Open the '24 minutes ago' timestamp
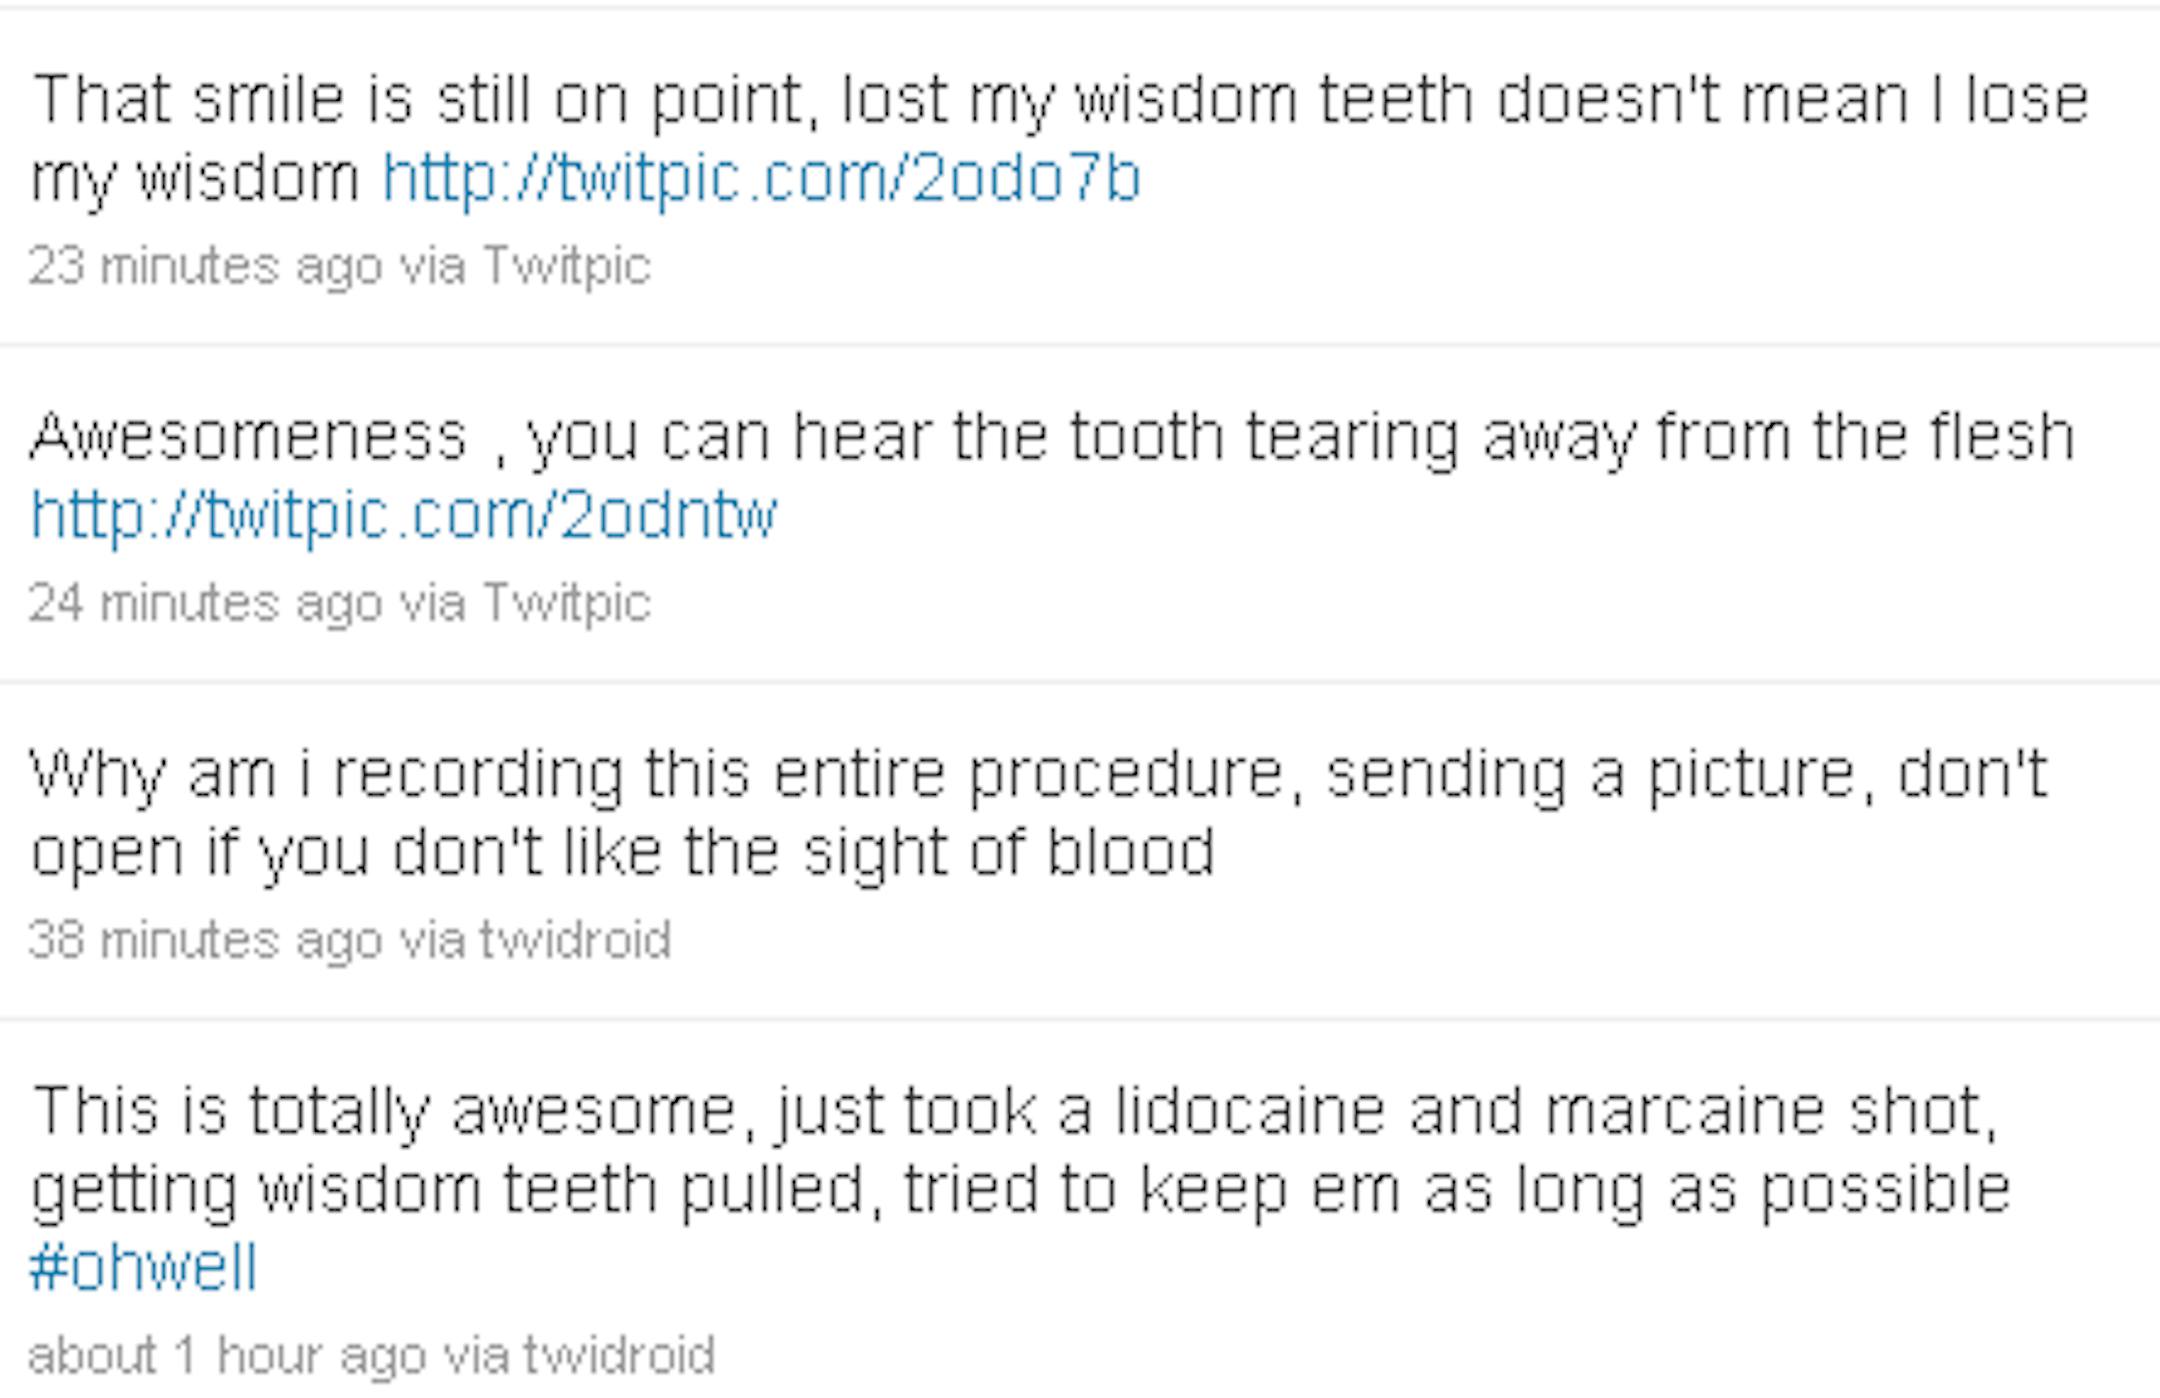The image size is (2160, 1398). [x=205, y=604]
